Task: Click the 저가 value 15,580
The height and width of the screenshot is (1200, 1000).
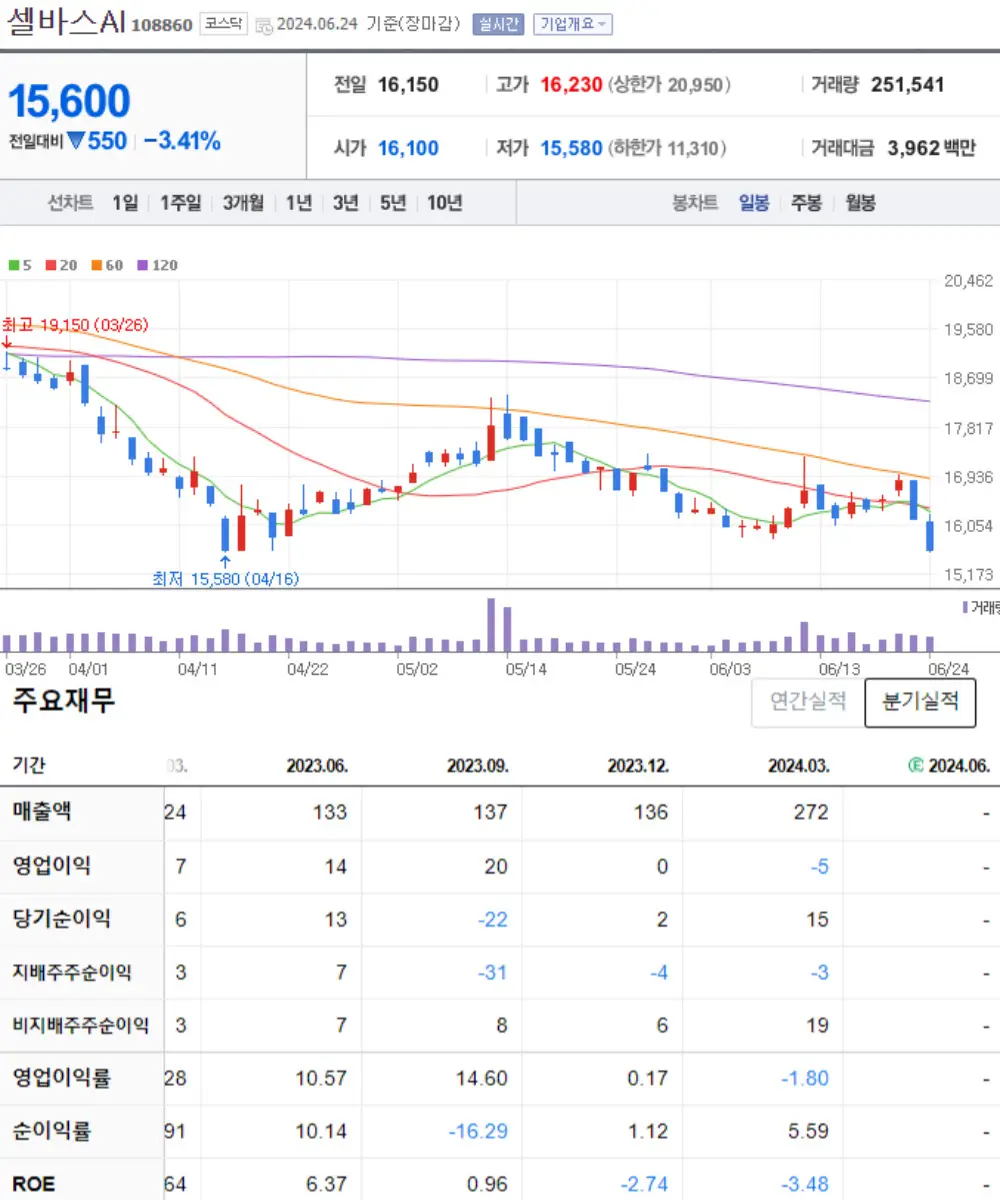Action: pyautogui.click(x=571, y=148)
